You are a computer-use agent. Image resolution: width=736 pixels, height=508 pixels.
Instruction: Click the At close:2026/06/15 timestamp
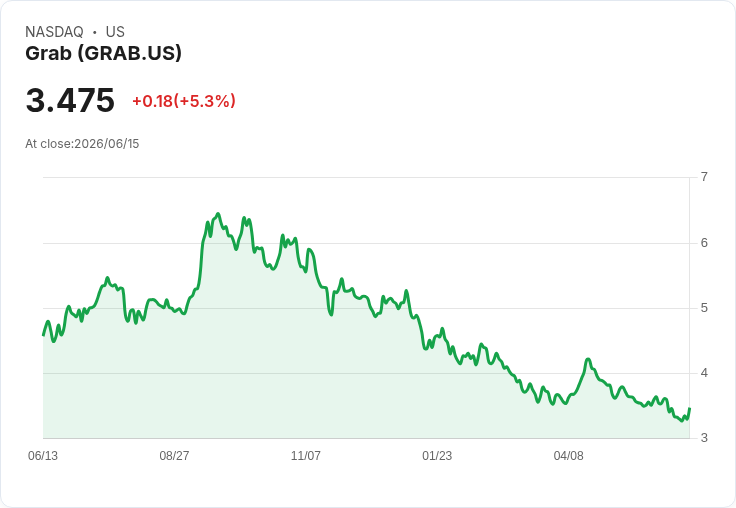point(82,144)
